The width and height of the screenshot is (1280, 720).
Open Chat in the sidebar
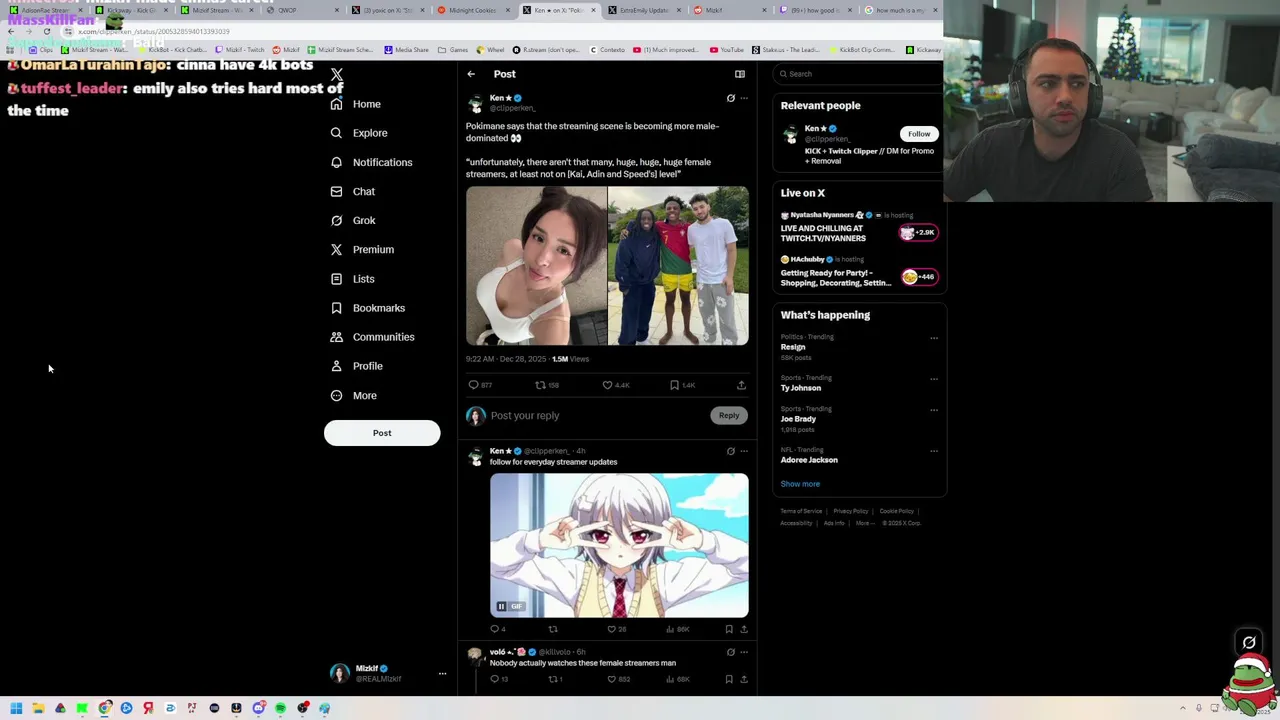click(352, 191)
